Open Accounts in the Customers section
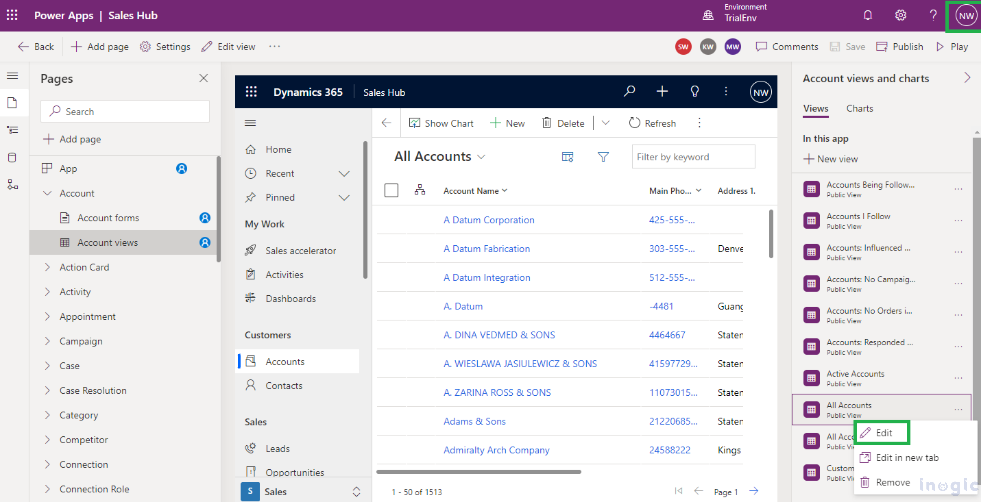Image resolution: width=981 pixels, height=502 pixels. [297, 361]
